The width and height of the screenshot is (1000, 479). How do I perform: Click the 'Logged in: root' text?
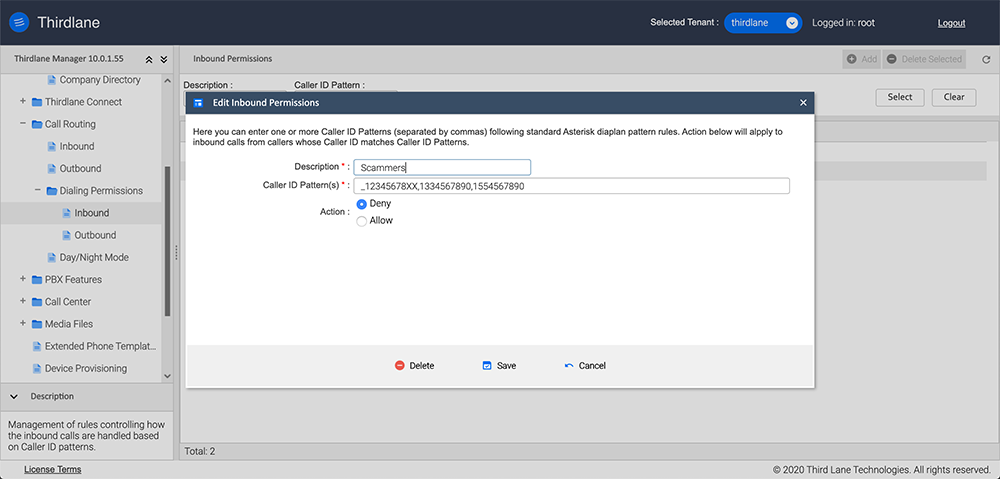843,23
